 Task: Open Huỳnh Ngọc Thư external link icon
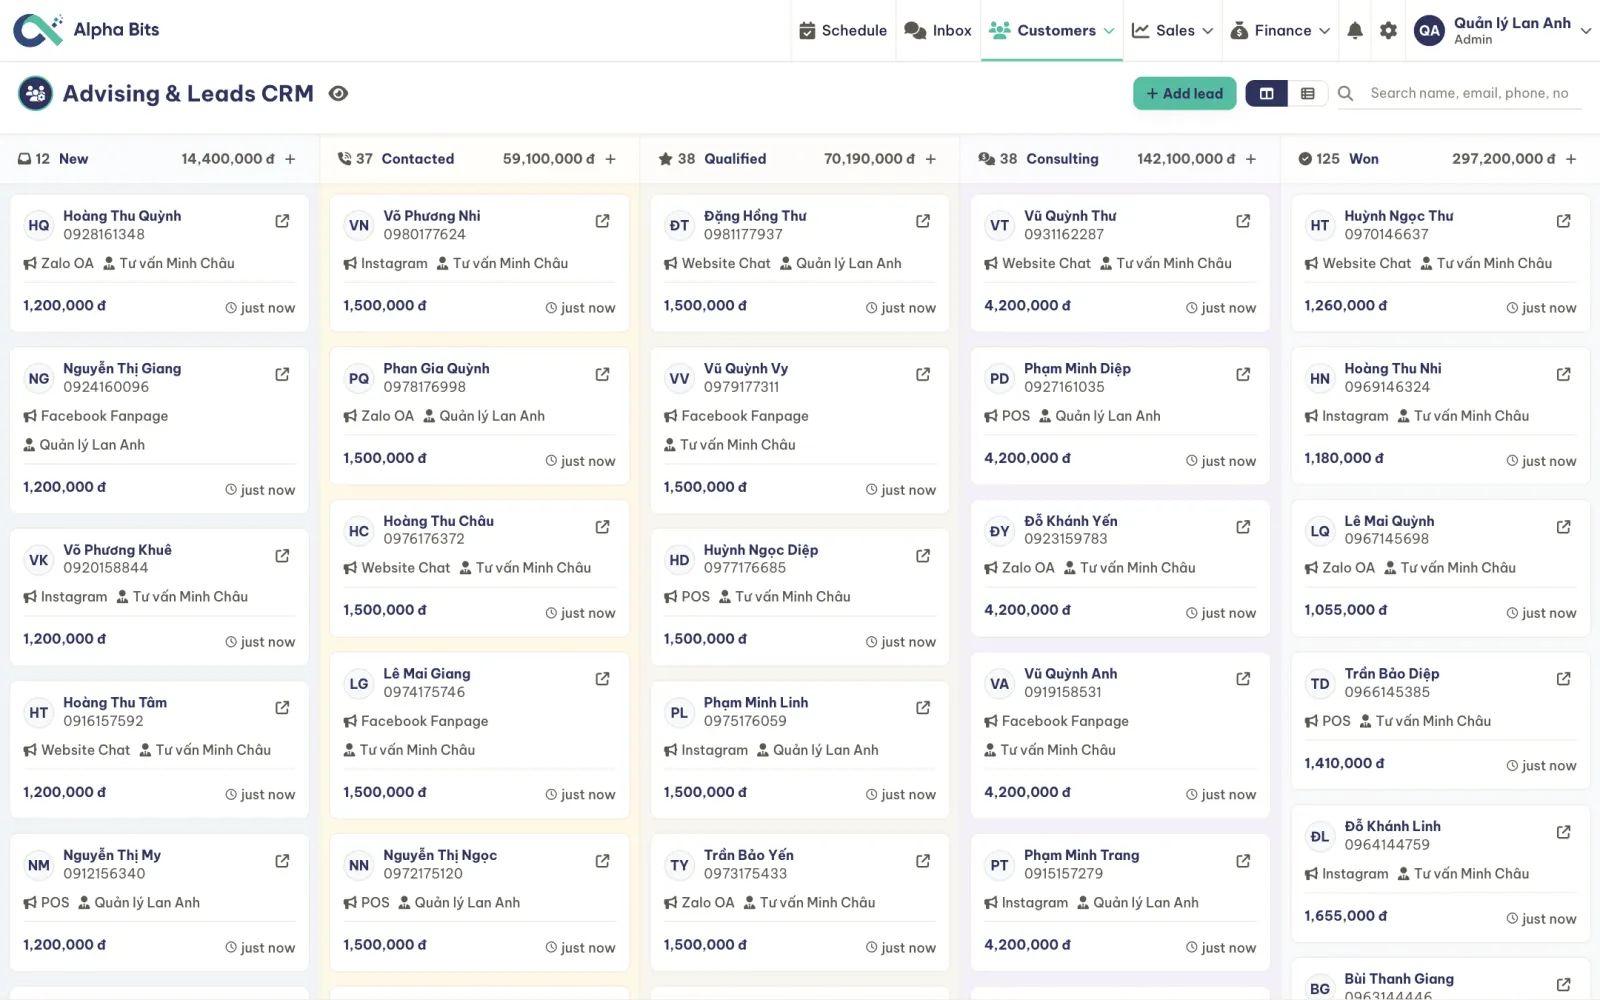1563,221
